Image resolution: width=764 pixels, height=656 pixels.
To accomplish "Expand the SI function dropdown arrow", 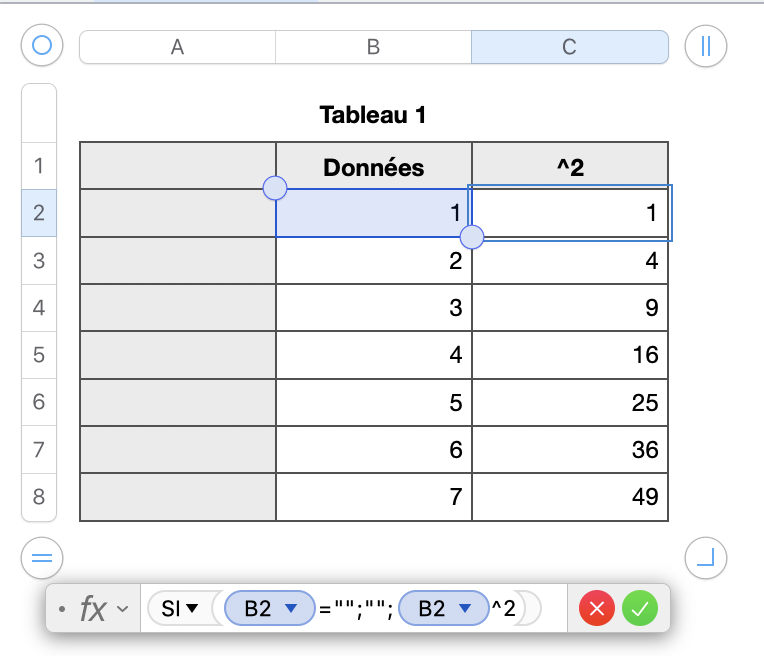I will (191, 608).
